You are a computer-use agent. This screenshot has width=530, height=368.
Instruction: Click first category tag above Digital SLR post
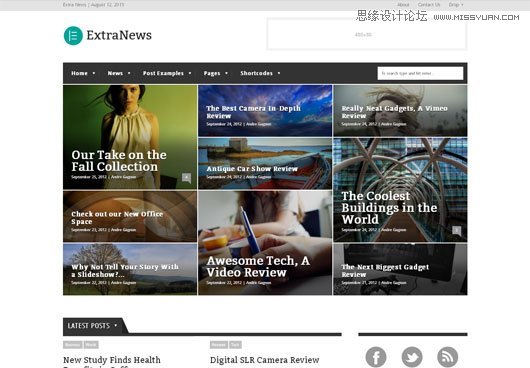click(219, 345)
